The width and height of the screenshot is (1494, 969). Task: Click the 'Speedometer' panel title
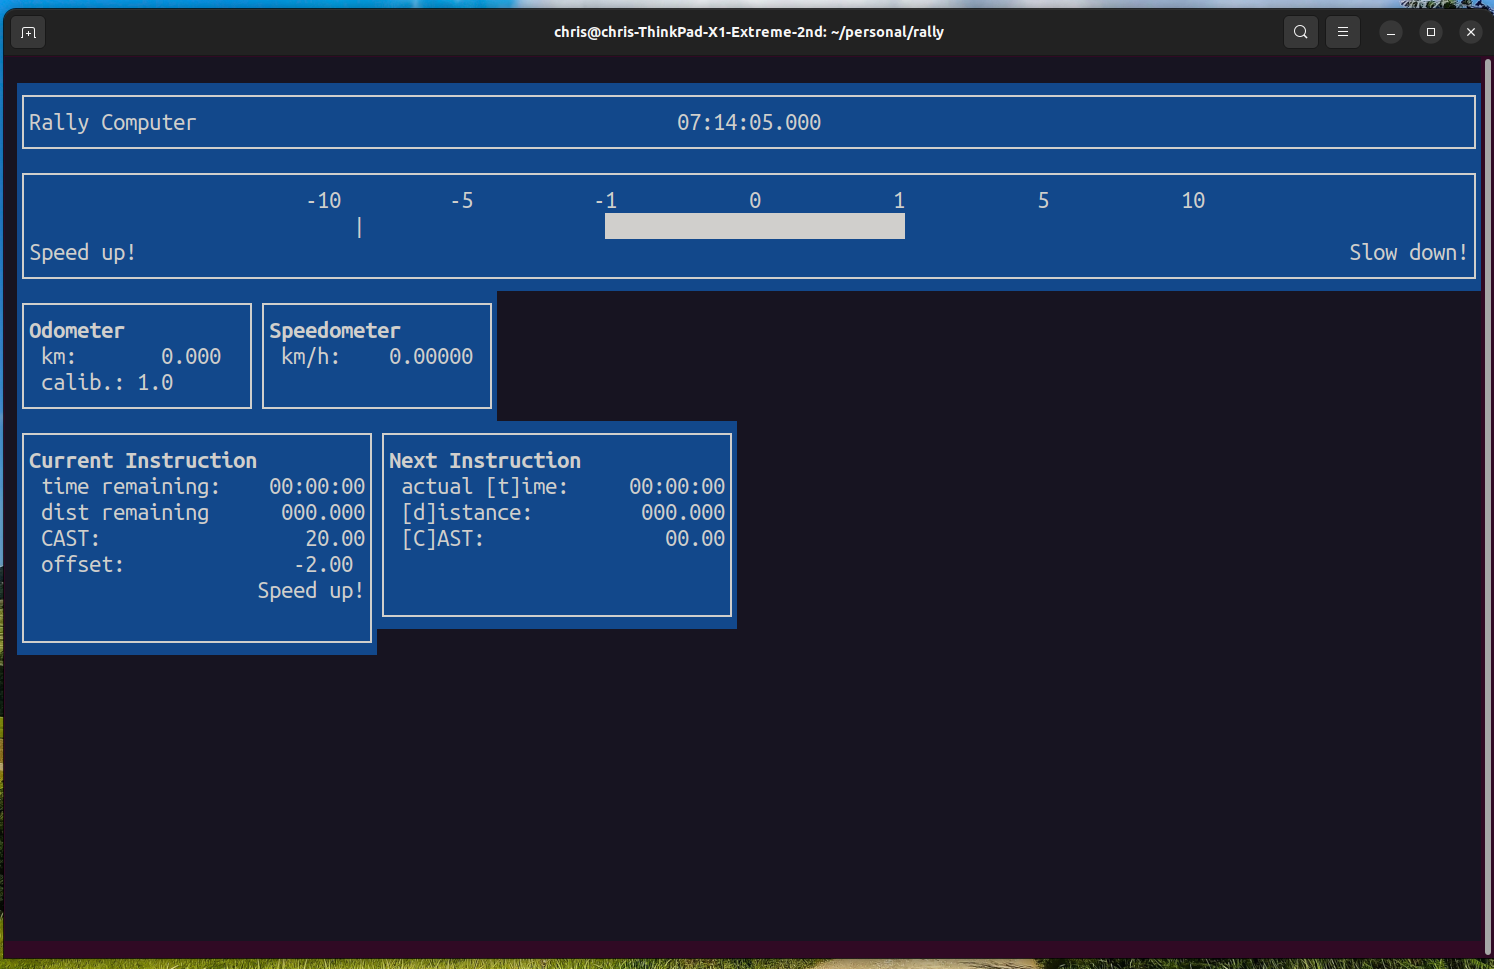coord(335,330)
